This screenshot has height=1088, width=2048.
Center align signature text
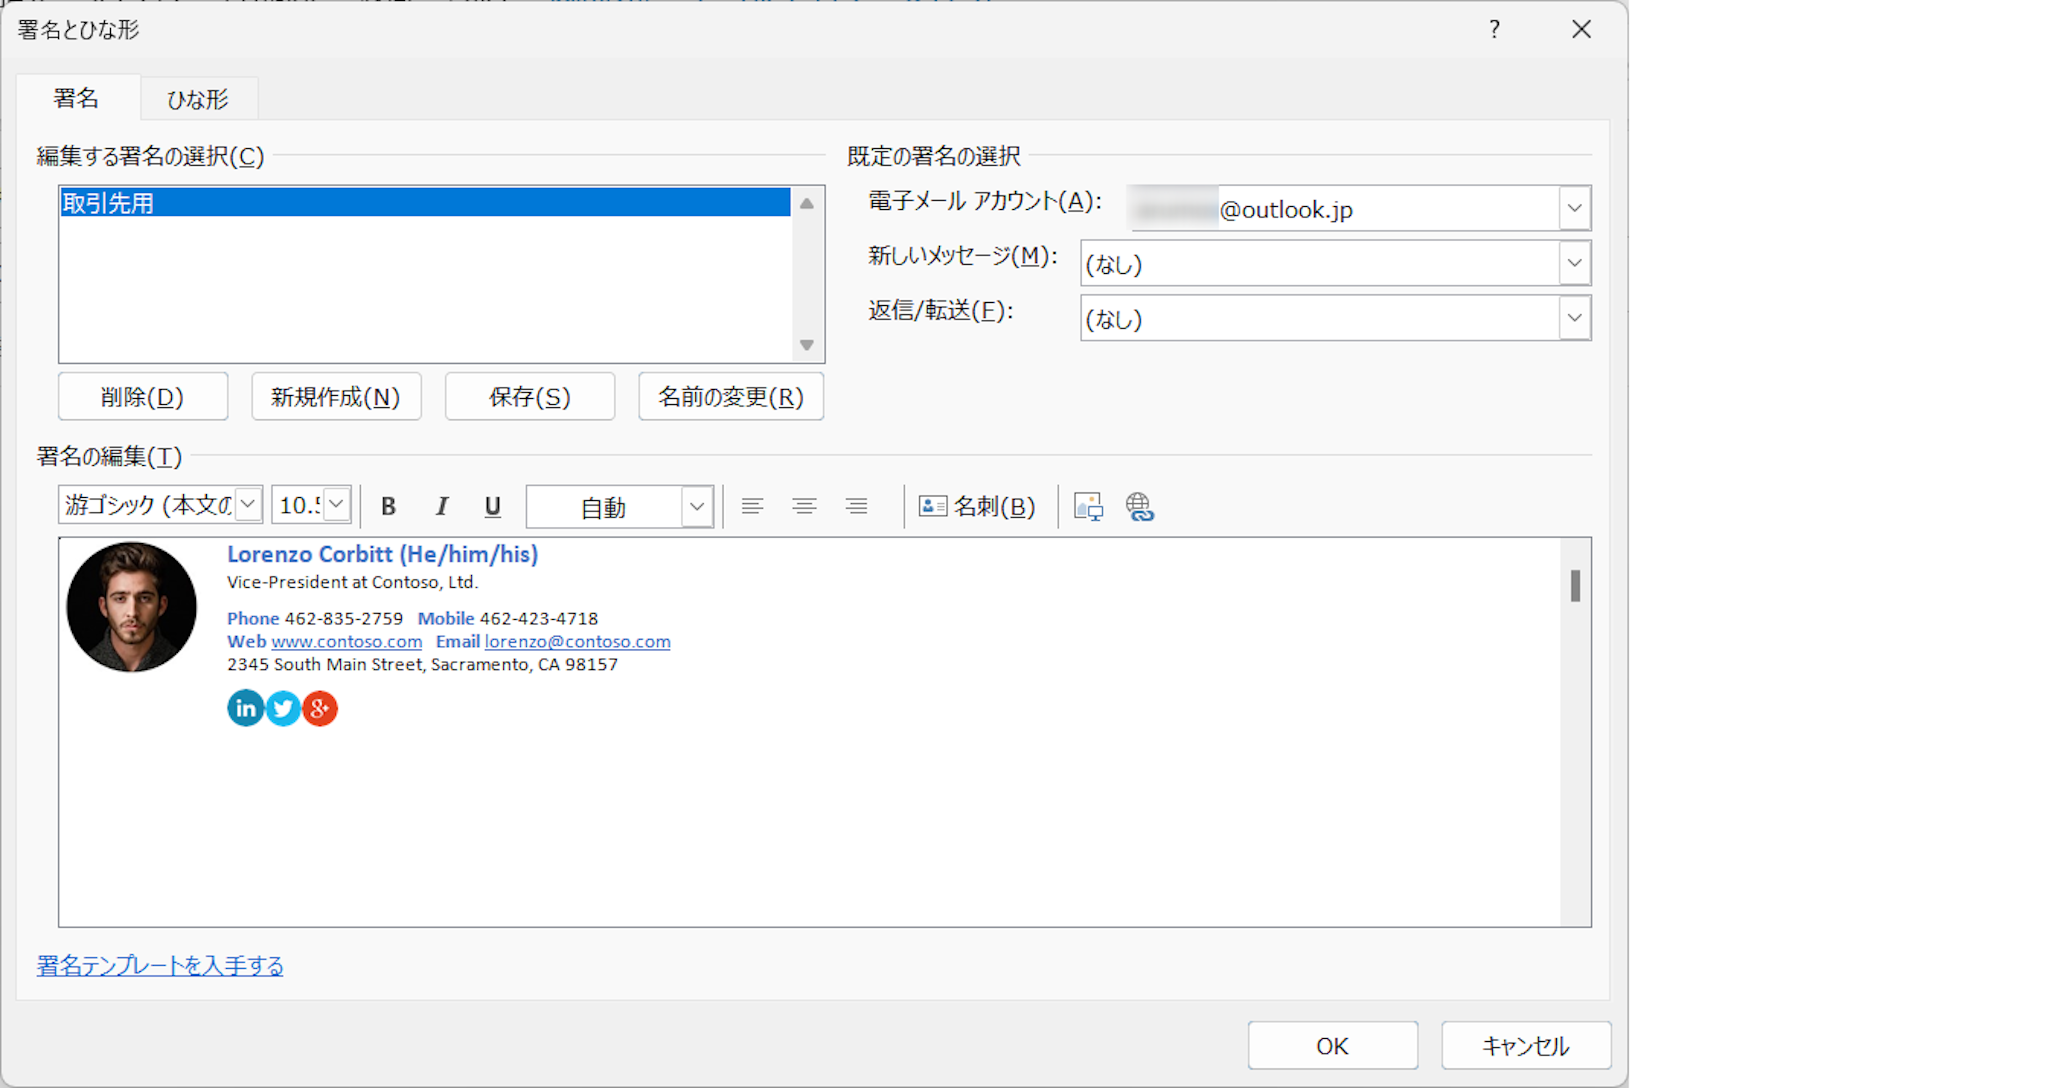804,507
